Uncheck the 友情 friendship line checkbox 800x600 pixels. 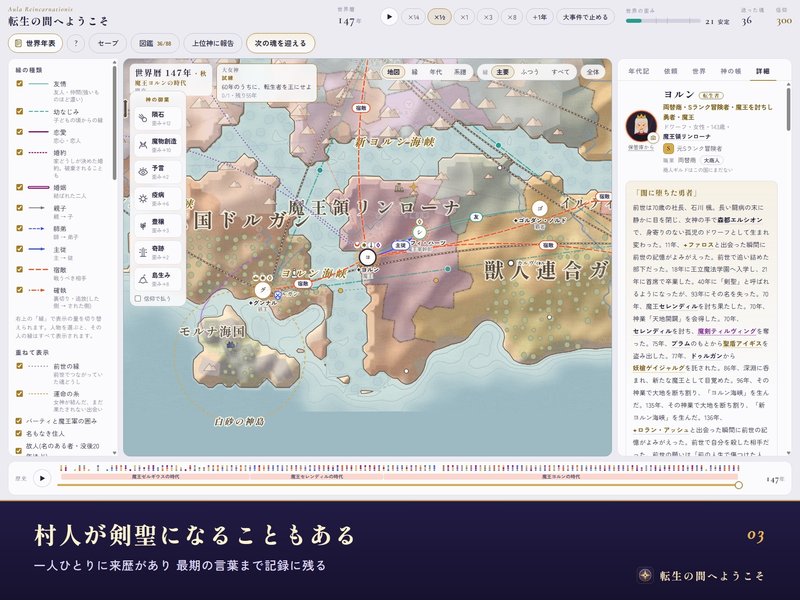click(x=19, y=83)
